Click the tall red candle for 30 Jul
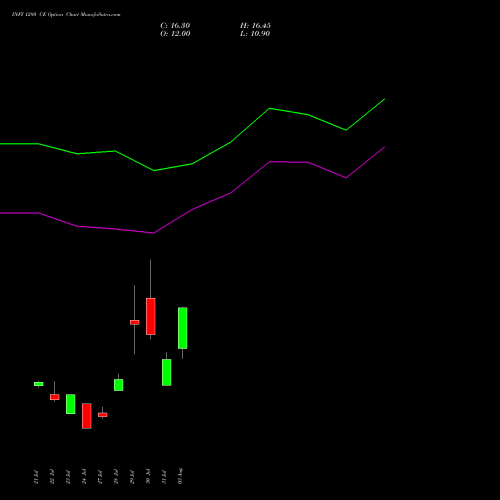 point(151,316)
